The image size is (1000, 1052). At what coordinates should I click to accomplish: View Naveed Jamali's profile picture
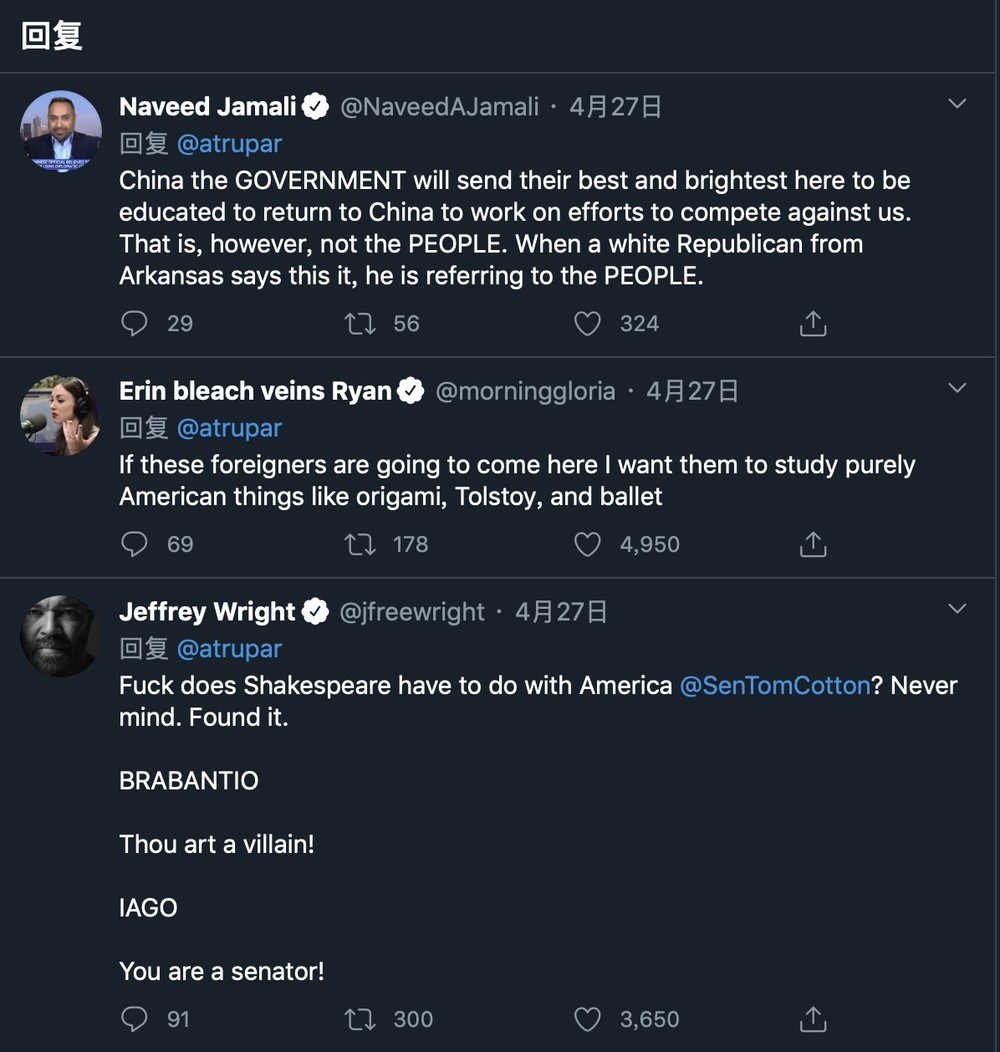[x=61, y=131]
